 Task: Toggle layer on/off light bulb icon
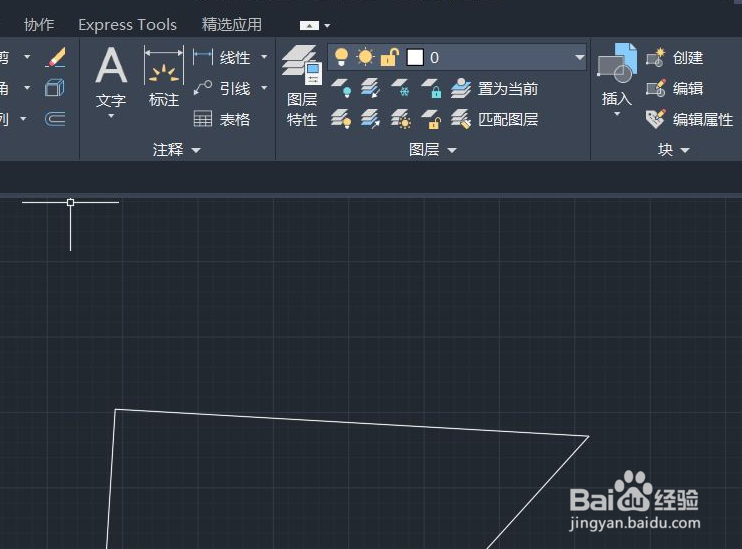click(x=341, y=57)
